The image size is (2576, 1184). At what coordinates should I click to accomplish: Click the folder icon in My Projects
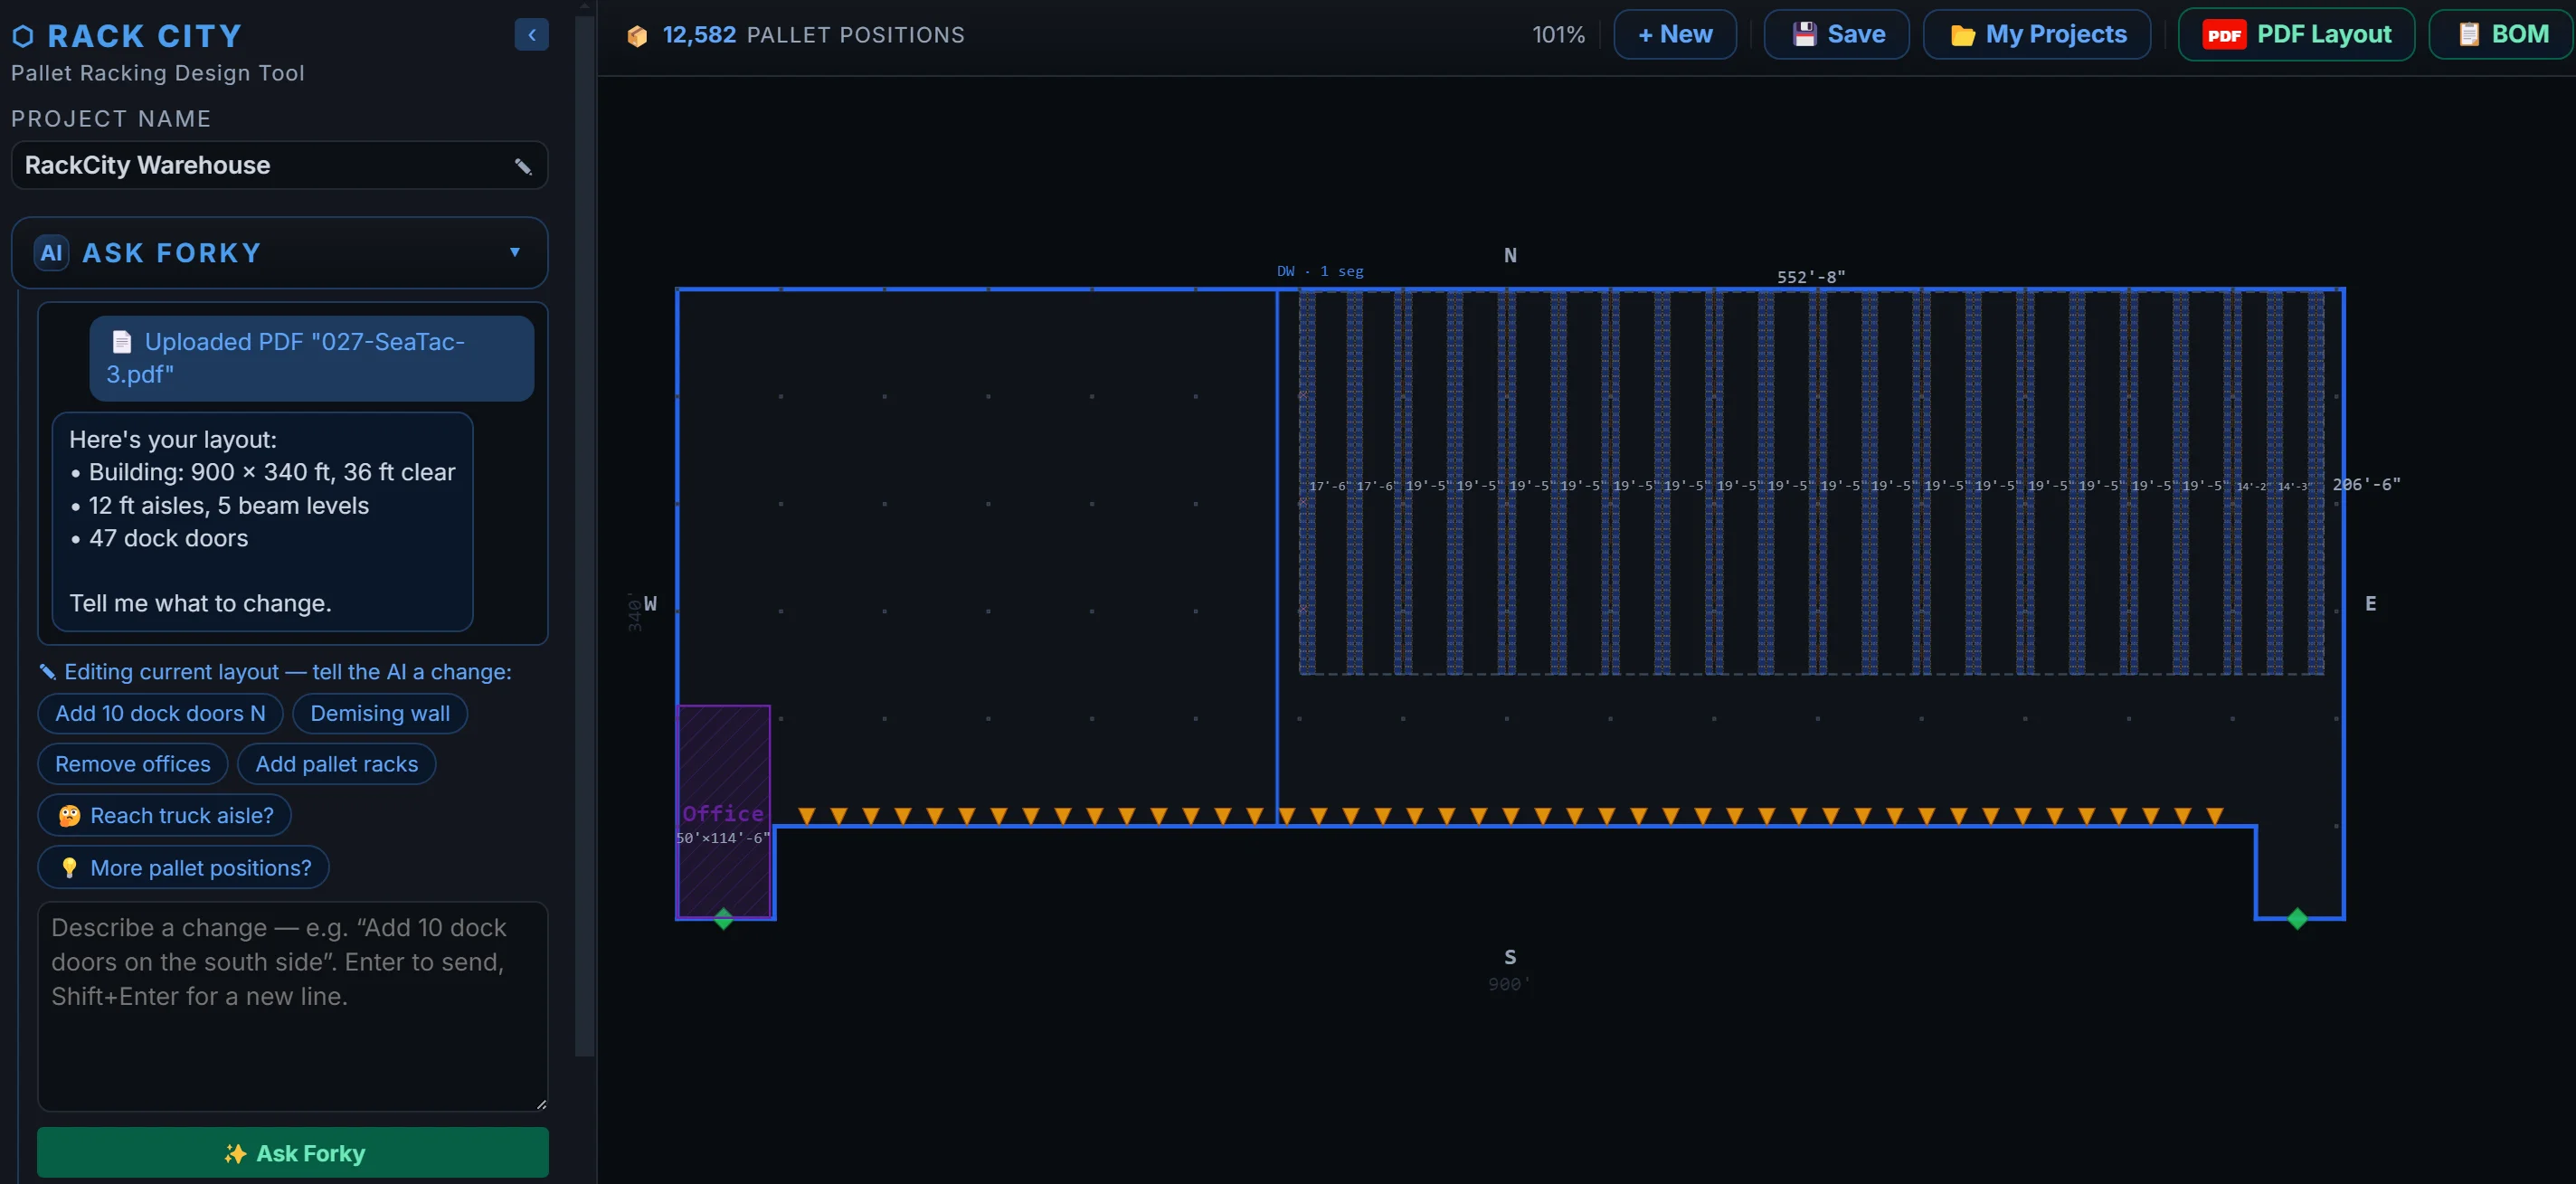(x=1963, y=36)
